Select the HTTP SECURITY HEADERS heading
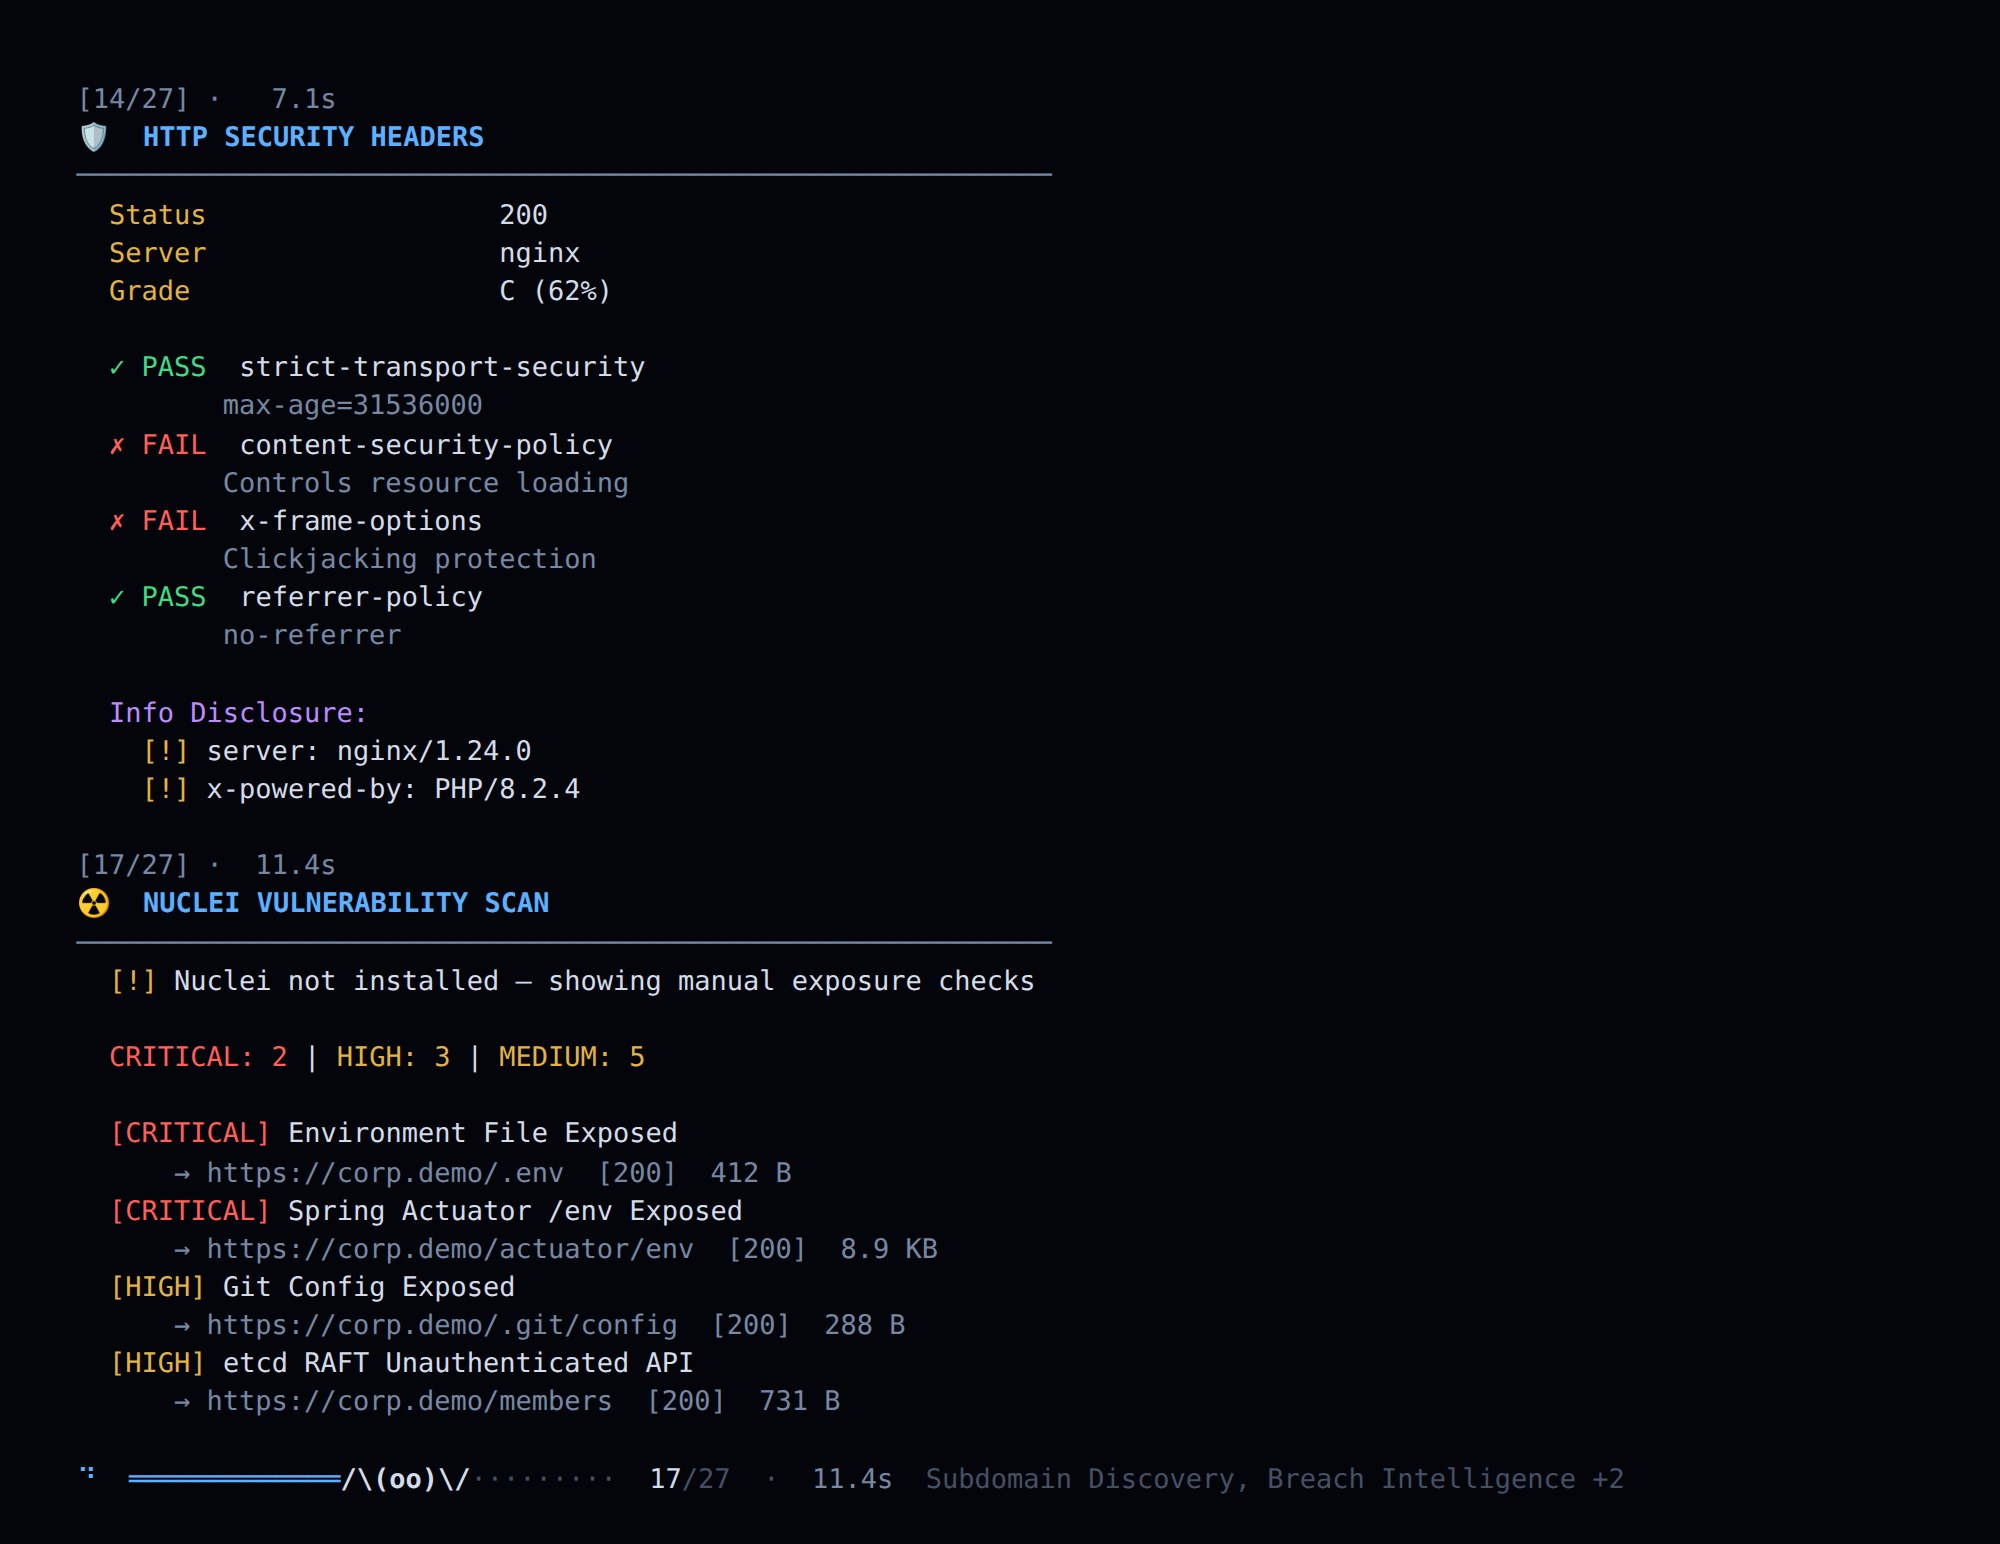The height and width of the screenshot is (1544, 2000). point(313,137)
